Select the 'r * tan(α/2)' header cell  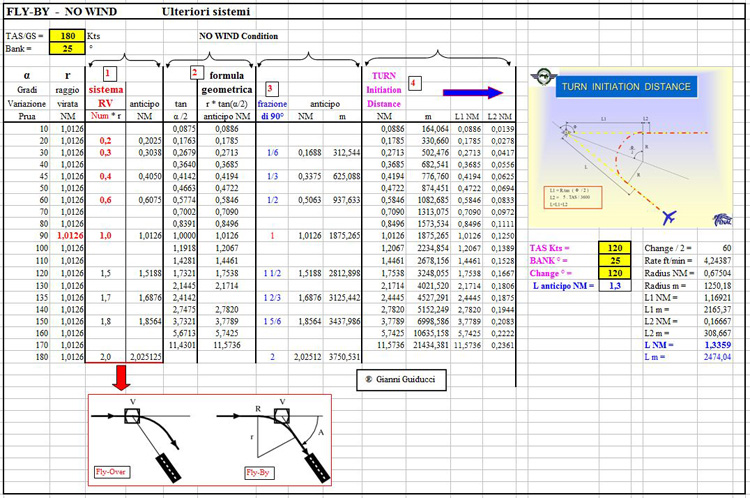click(x=227, y=104)
